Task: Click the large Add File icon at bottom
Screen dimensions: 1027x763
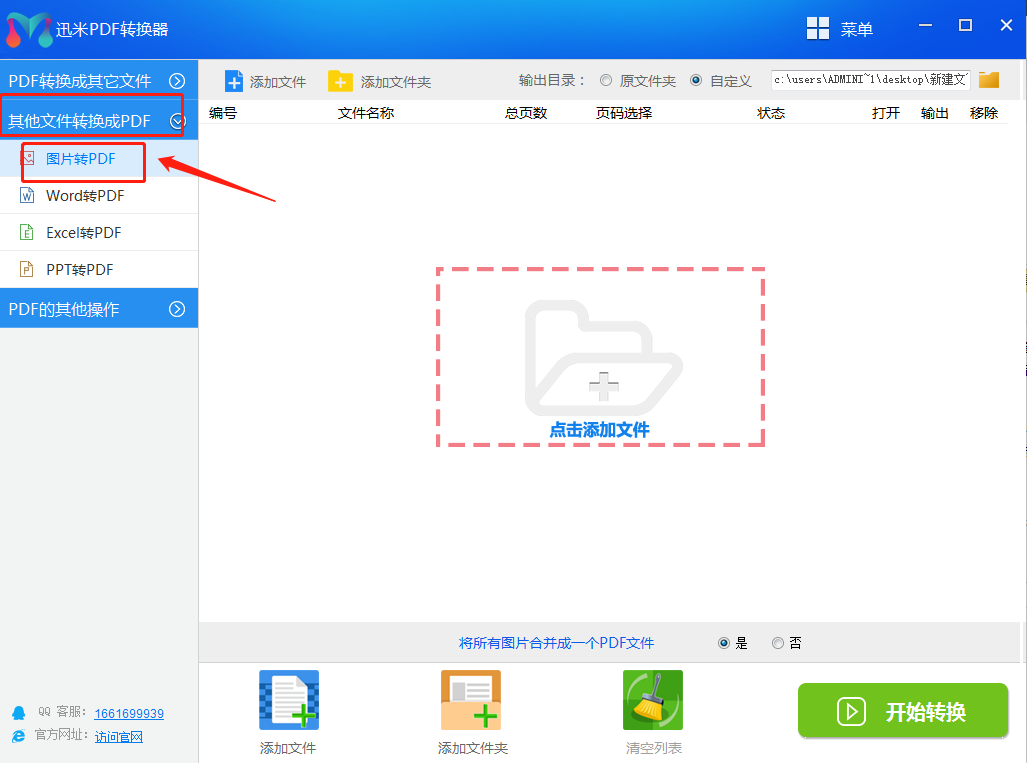Action: [289, 700]
